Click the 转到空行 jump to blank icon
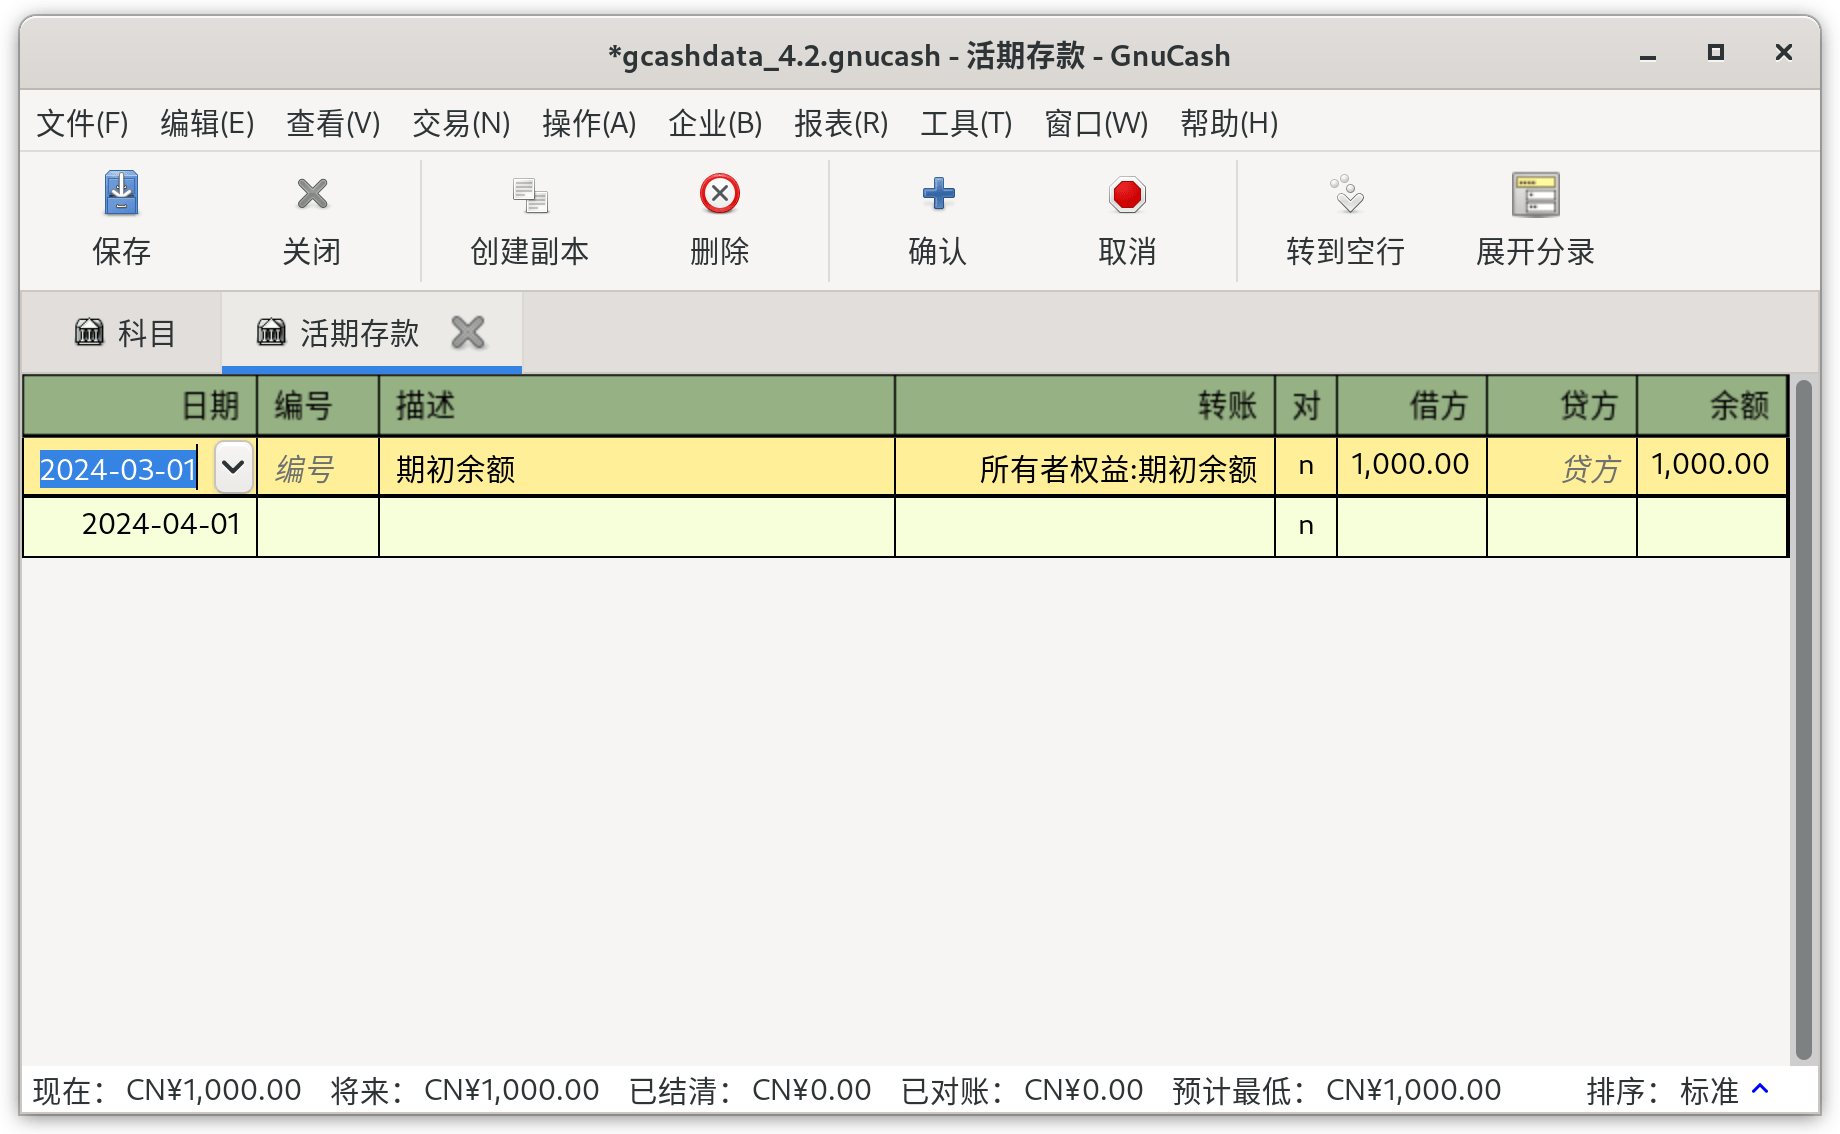 pos(1346,194)
